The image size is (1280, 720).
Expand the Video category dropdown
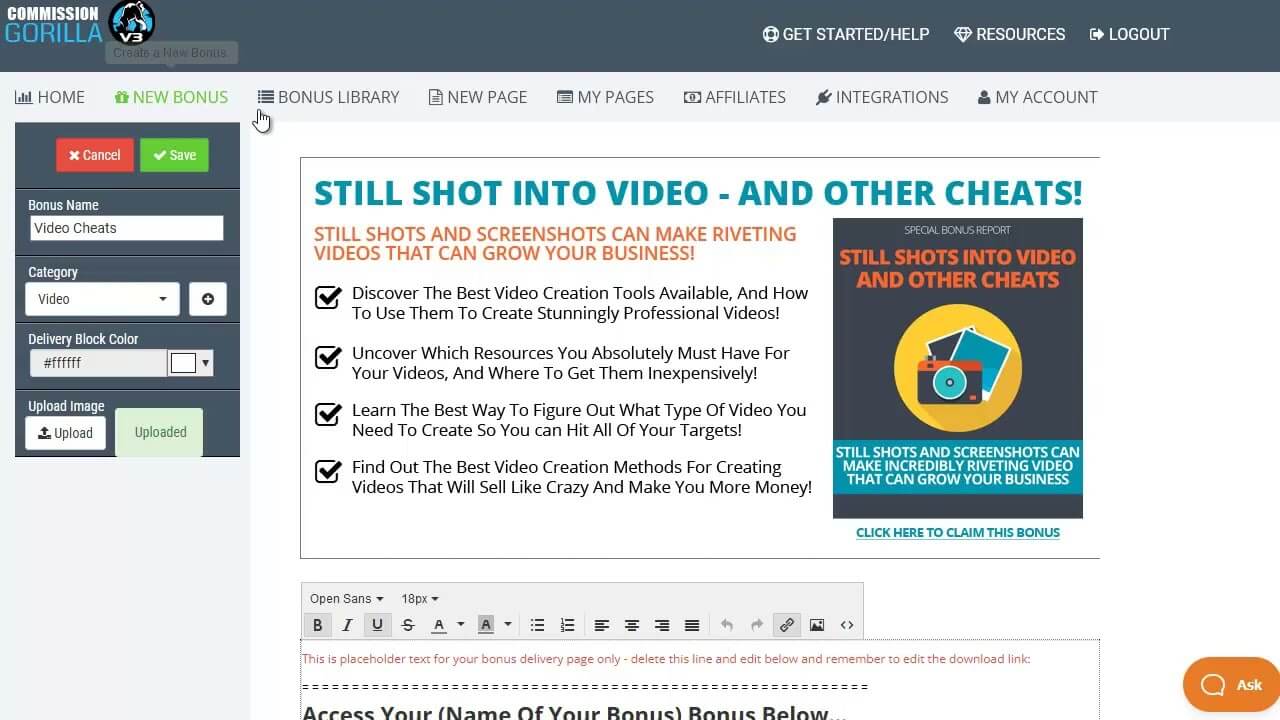102,299
